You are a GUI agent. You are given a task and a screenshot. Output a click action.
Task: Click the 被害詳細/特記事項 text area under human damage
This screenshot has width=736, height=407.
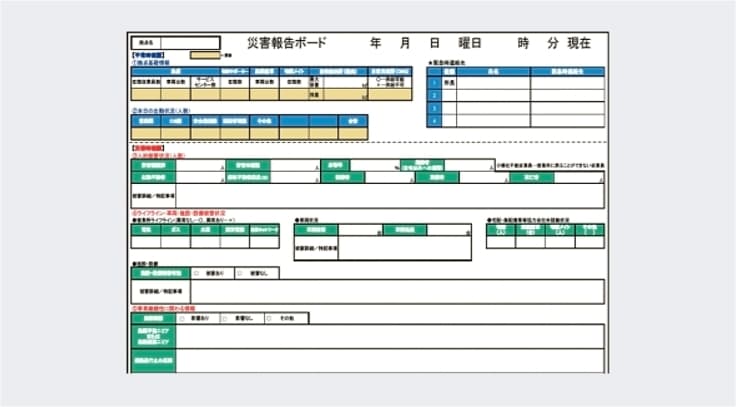380,196
